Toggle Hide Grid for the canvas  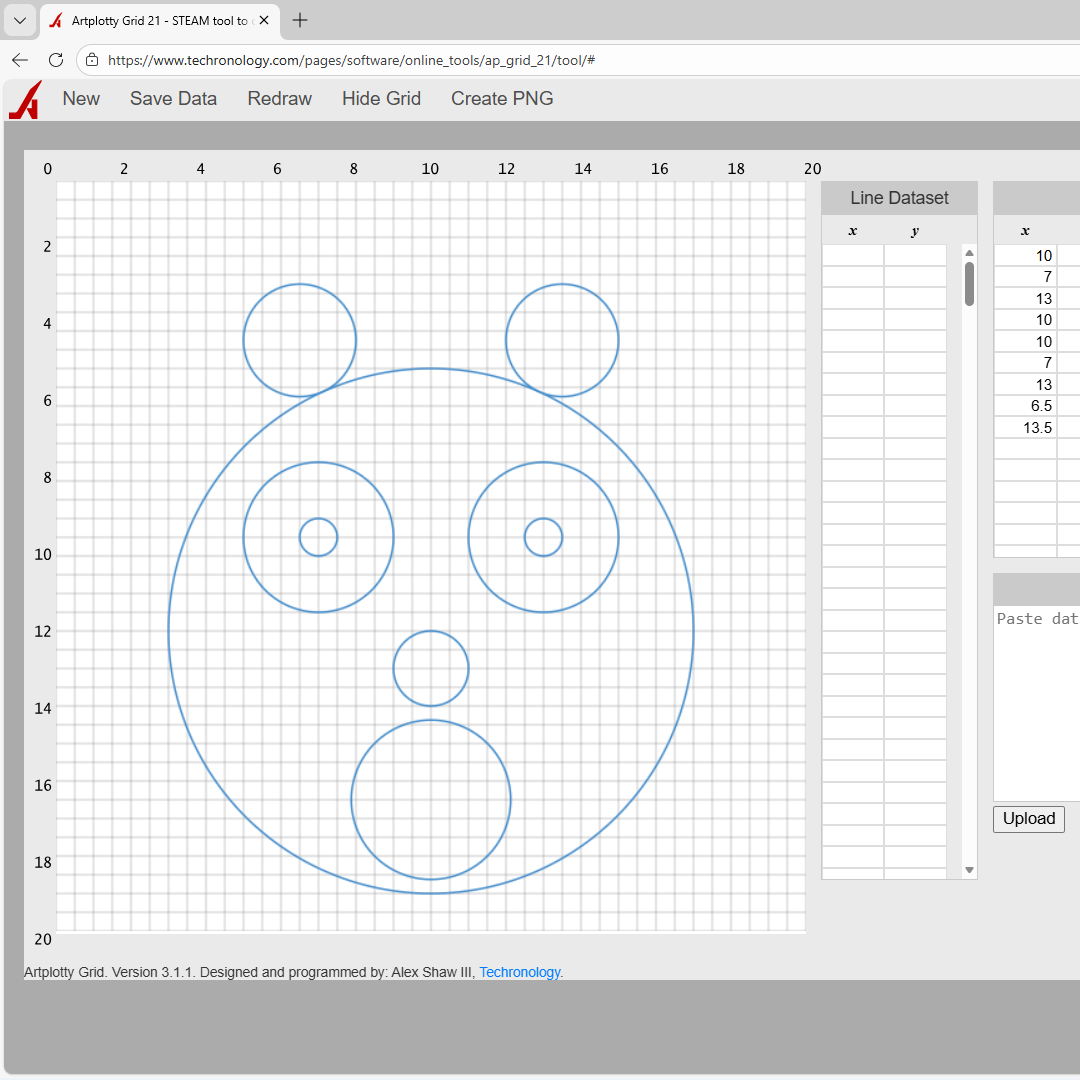tap(381, 98)
